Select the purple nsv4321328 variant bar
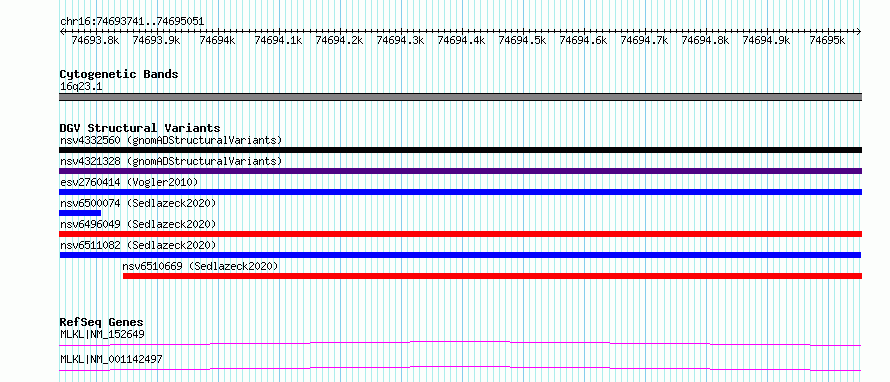The height and width of the screenshot is (382, 890). point(460,171)
